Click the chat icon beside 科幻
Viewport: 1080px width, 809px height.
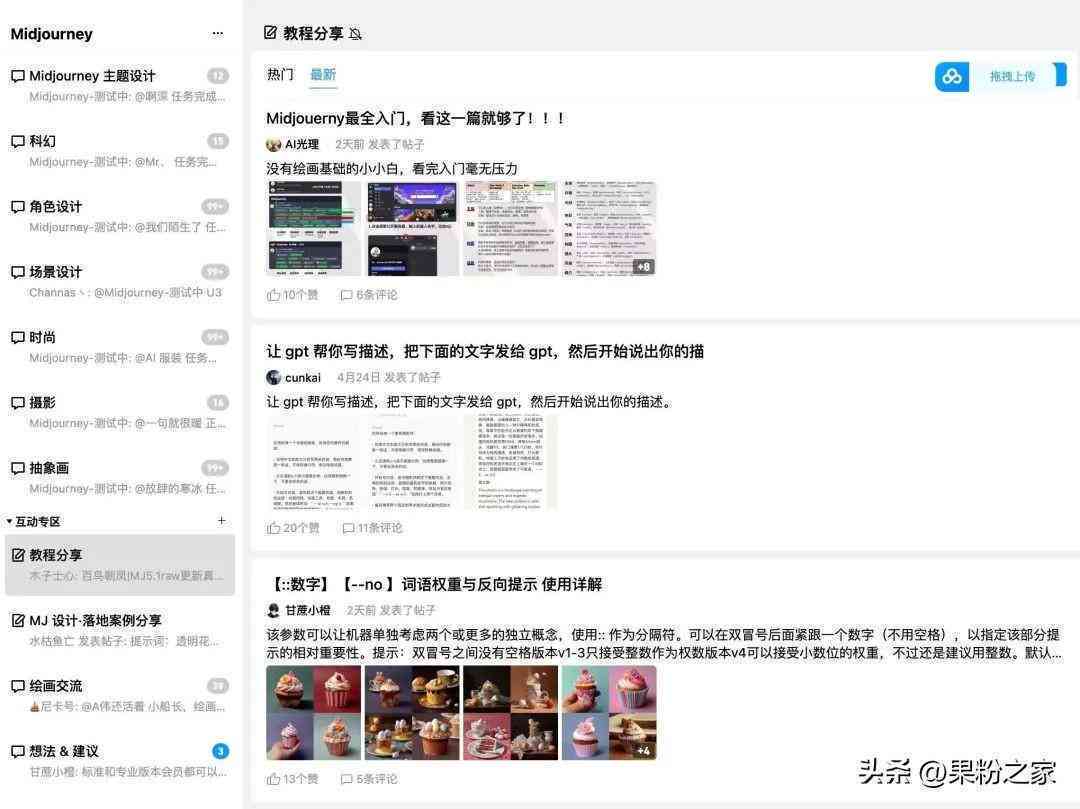pyautogui.click(x=18, y=141)
